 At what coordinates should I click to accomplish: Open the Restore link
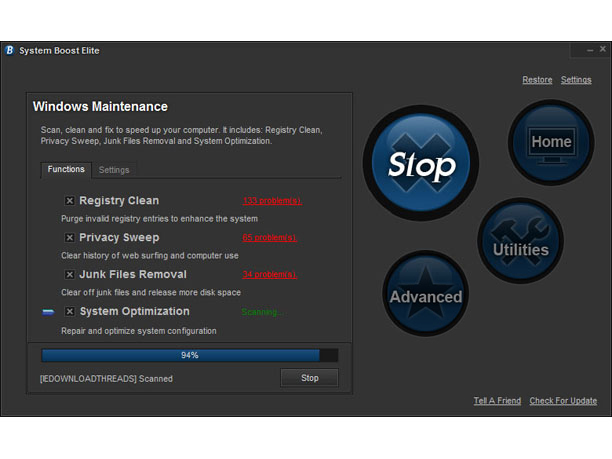tap(537, 80)
